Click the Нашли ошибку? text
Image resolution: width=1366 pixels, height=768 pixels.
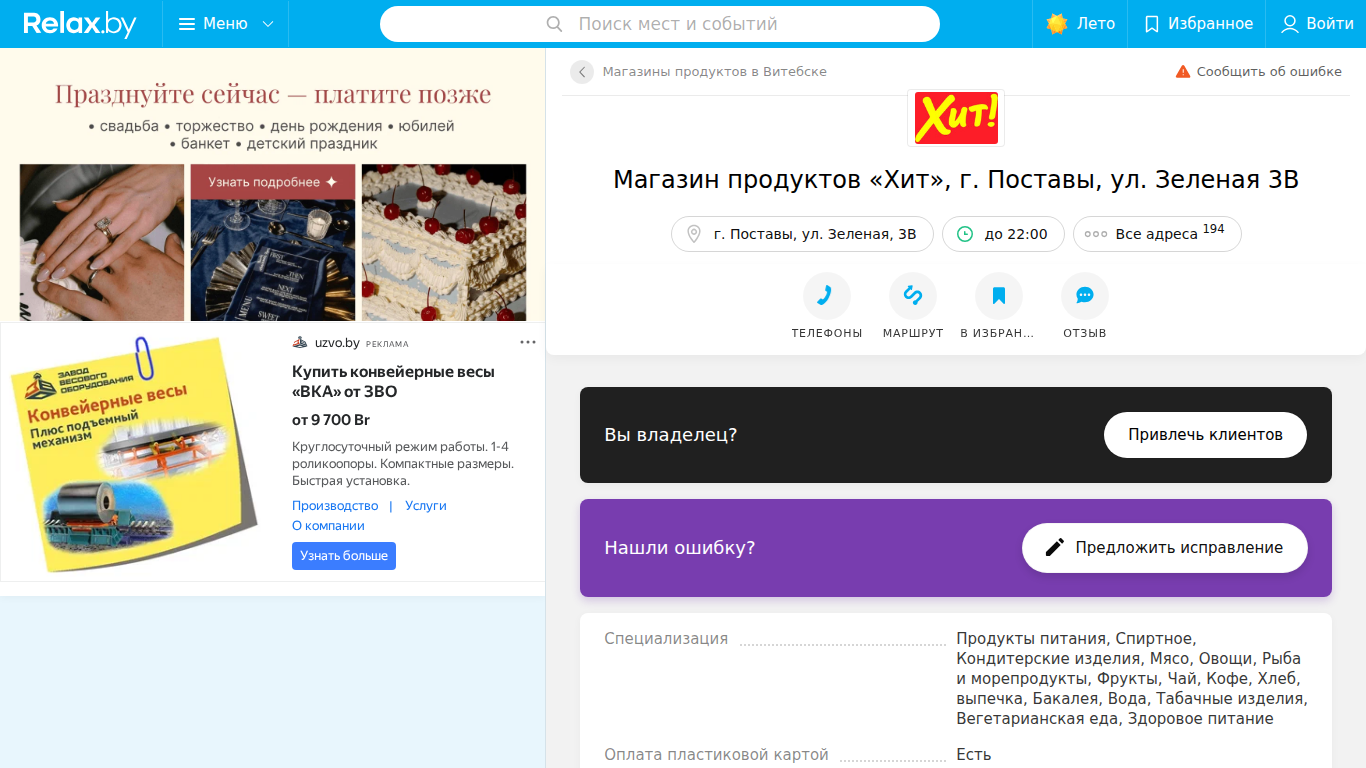point(679,548)
